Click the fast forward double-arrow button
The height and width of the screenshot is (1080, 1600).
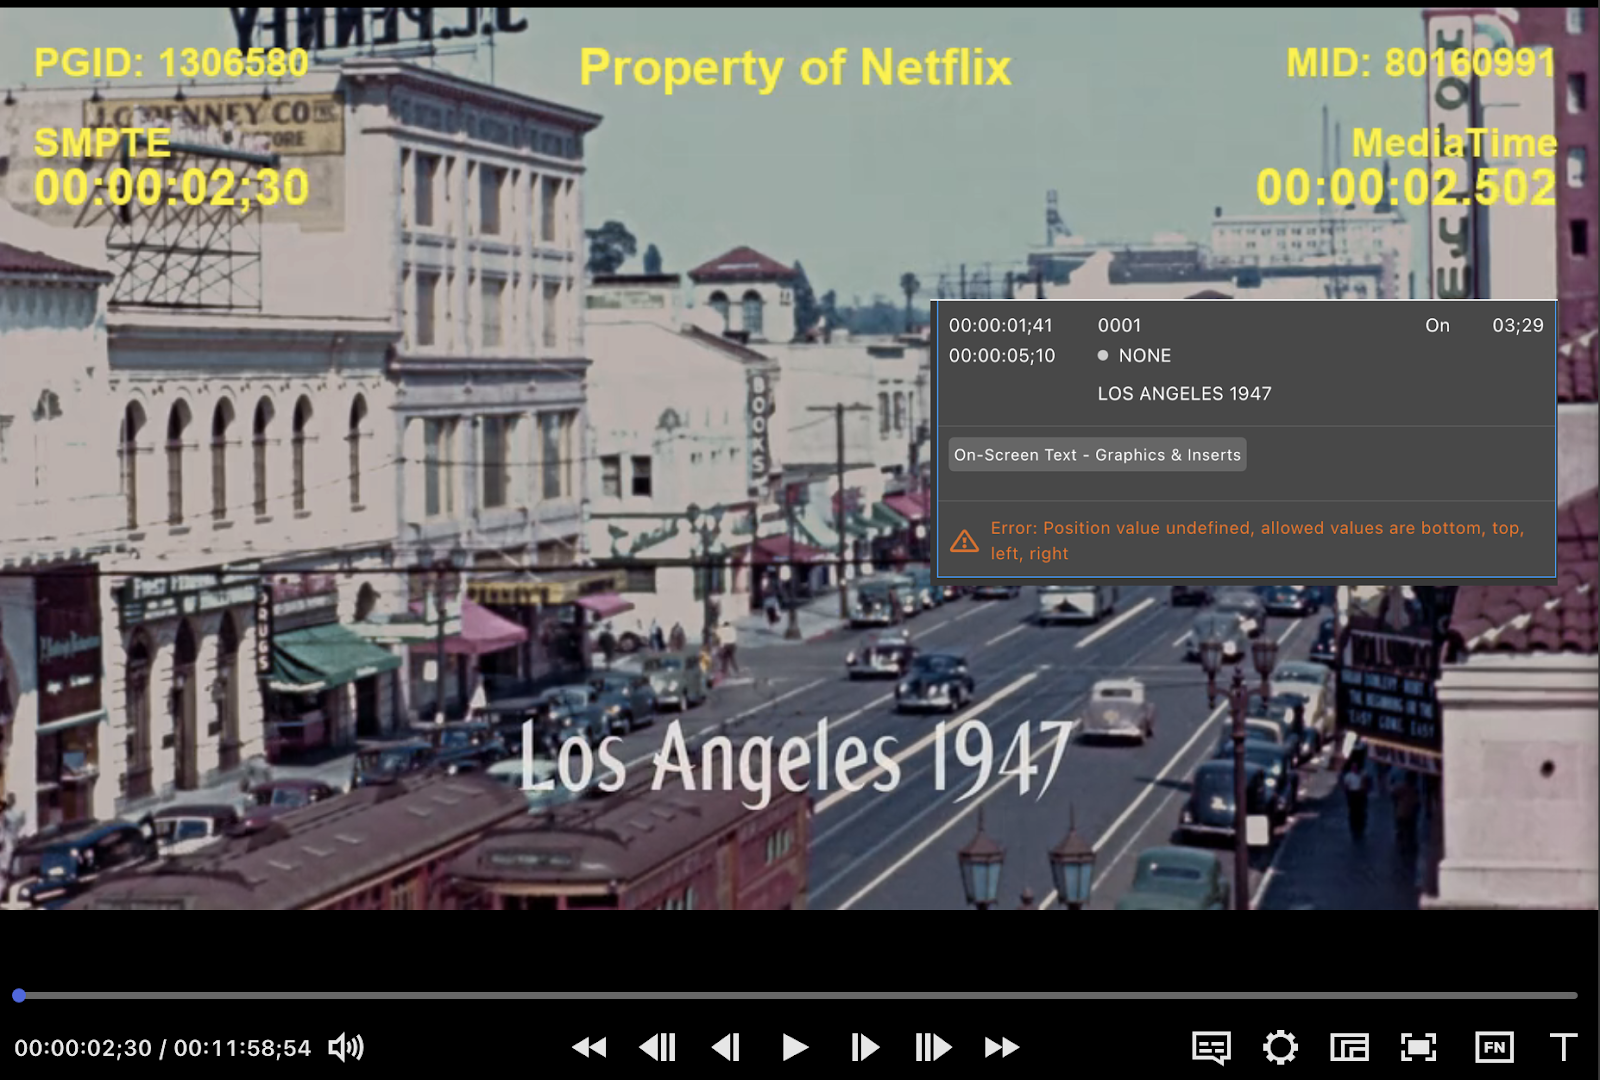[x=1002, y=1047]
